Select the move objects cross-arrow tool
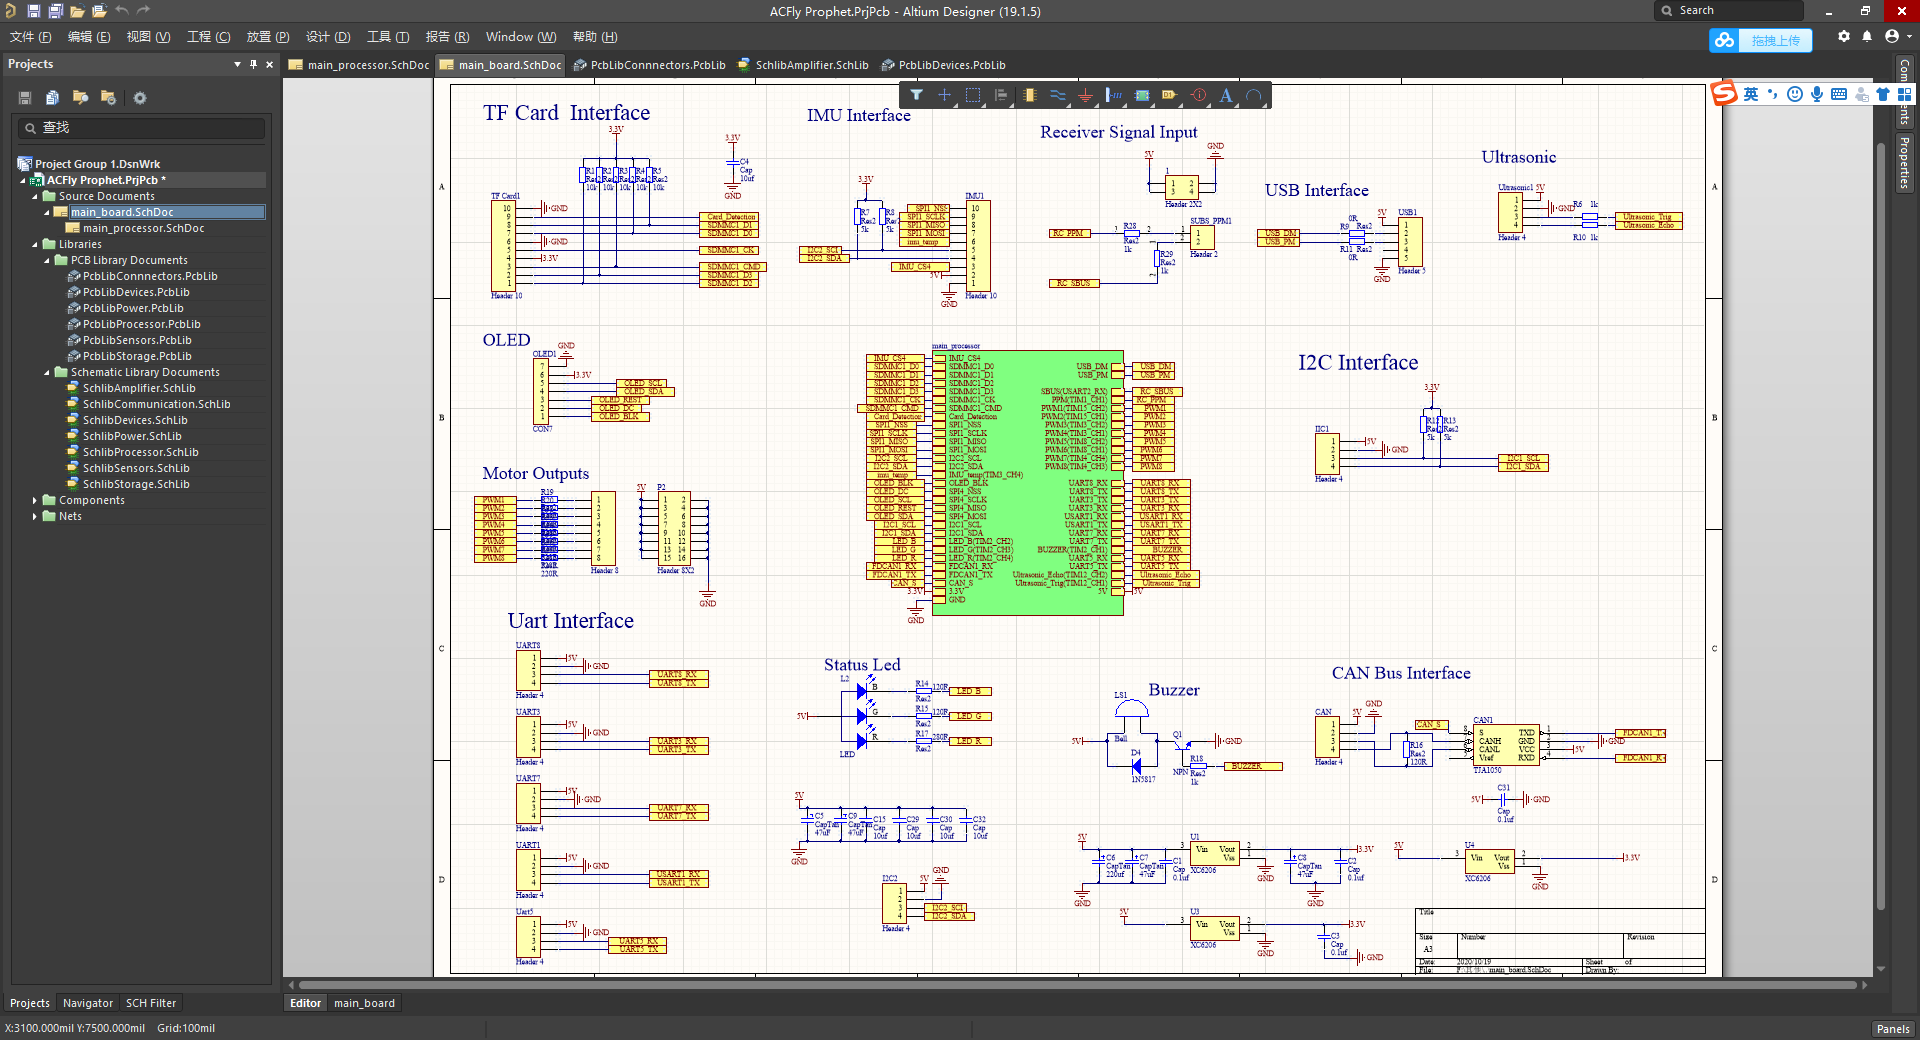This screenshot has height=1040, width=1920. (x=944, y=95)
